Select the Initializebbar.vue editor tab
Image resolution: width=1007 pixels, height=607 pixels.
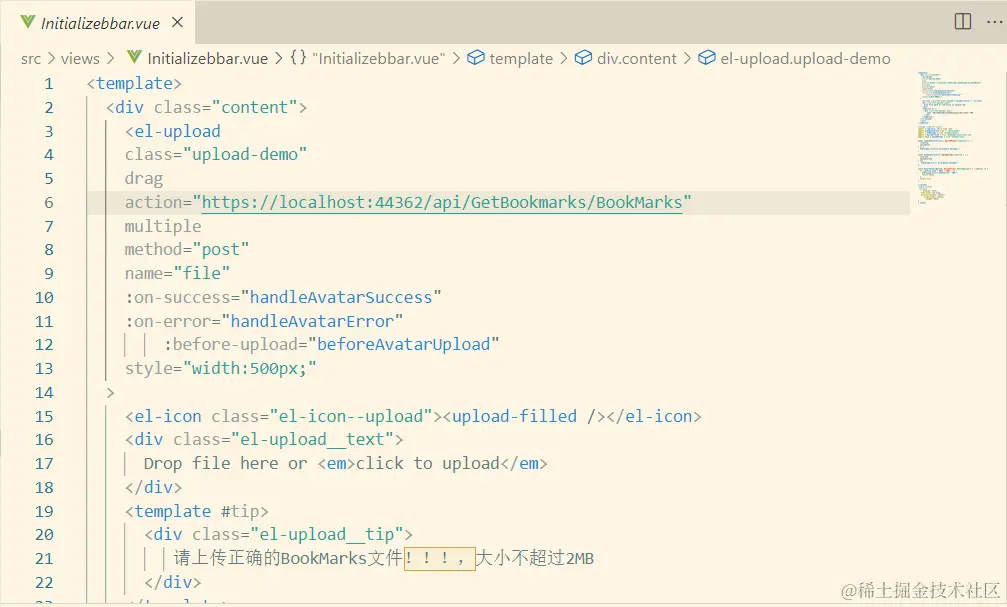(98, 22)
